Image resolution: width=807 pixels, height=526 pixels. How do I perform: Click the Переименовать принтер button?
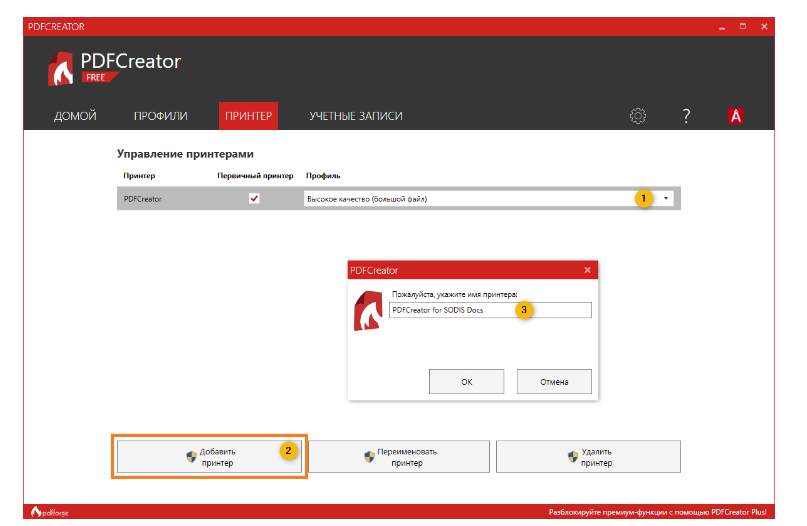399,457
